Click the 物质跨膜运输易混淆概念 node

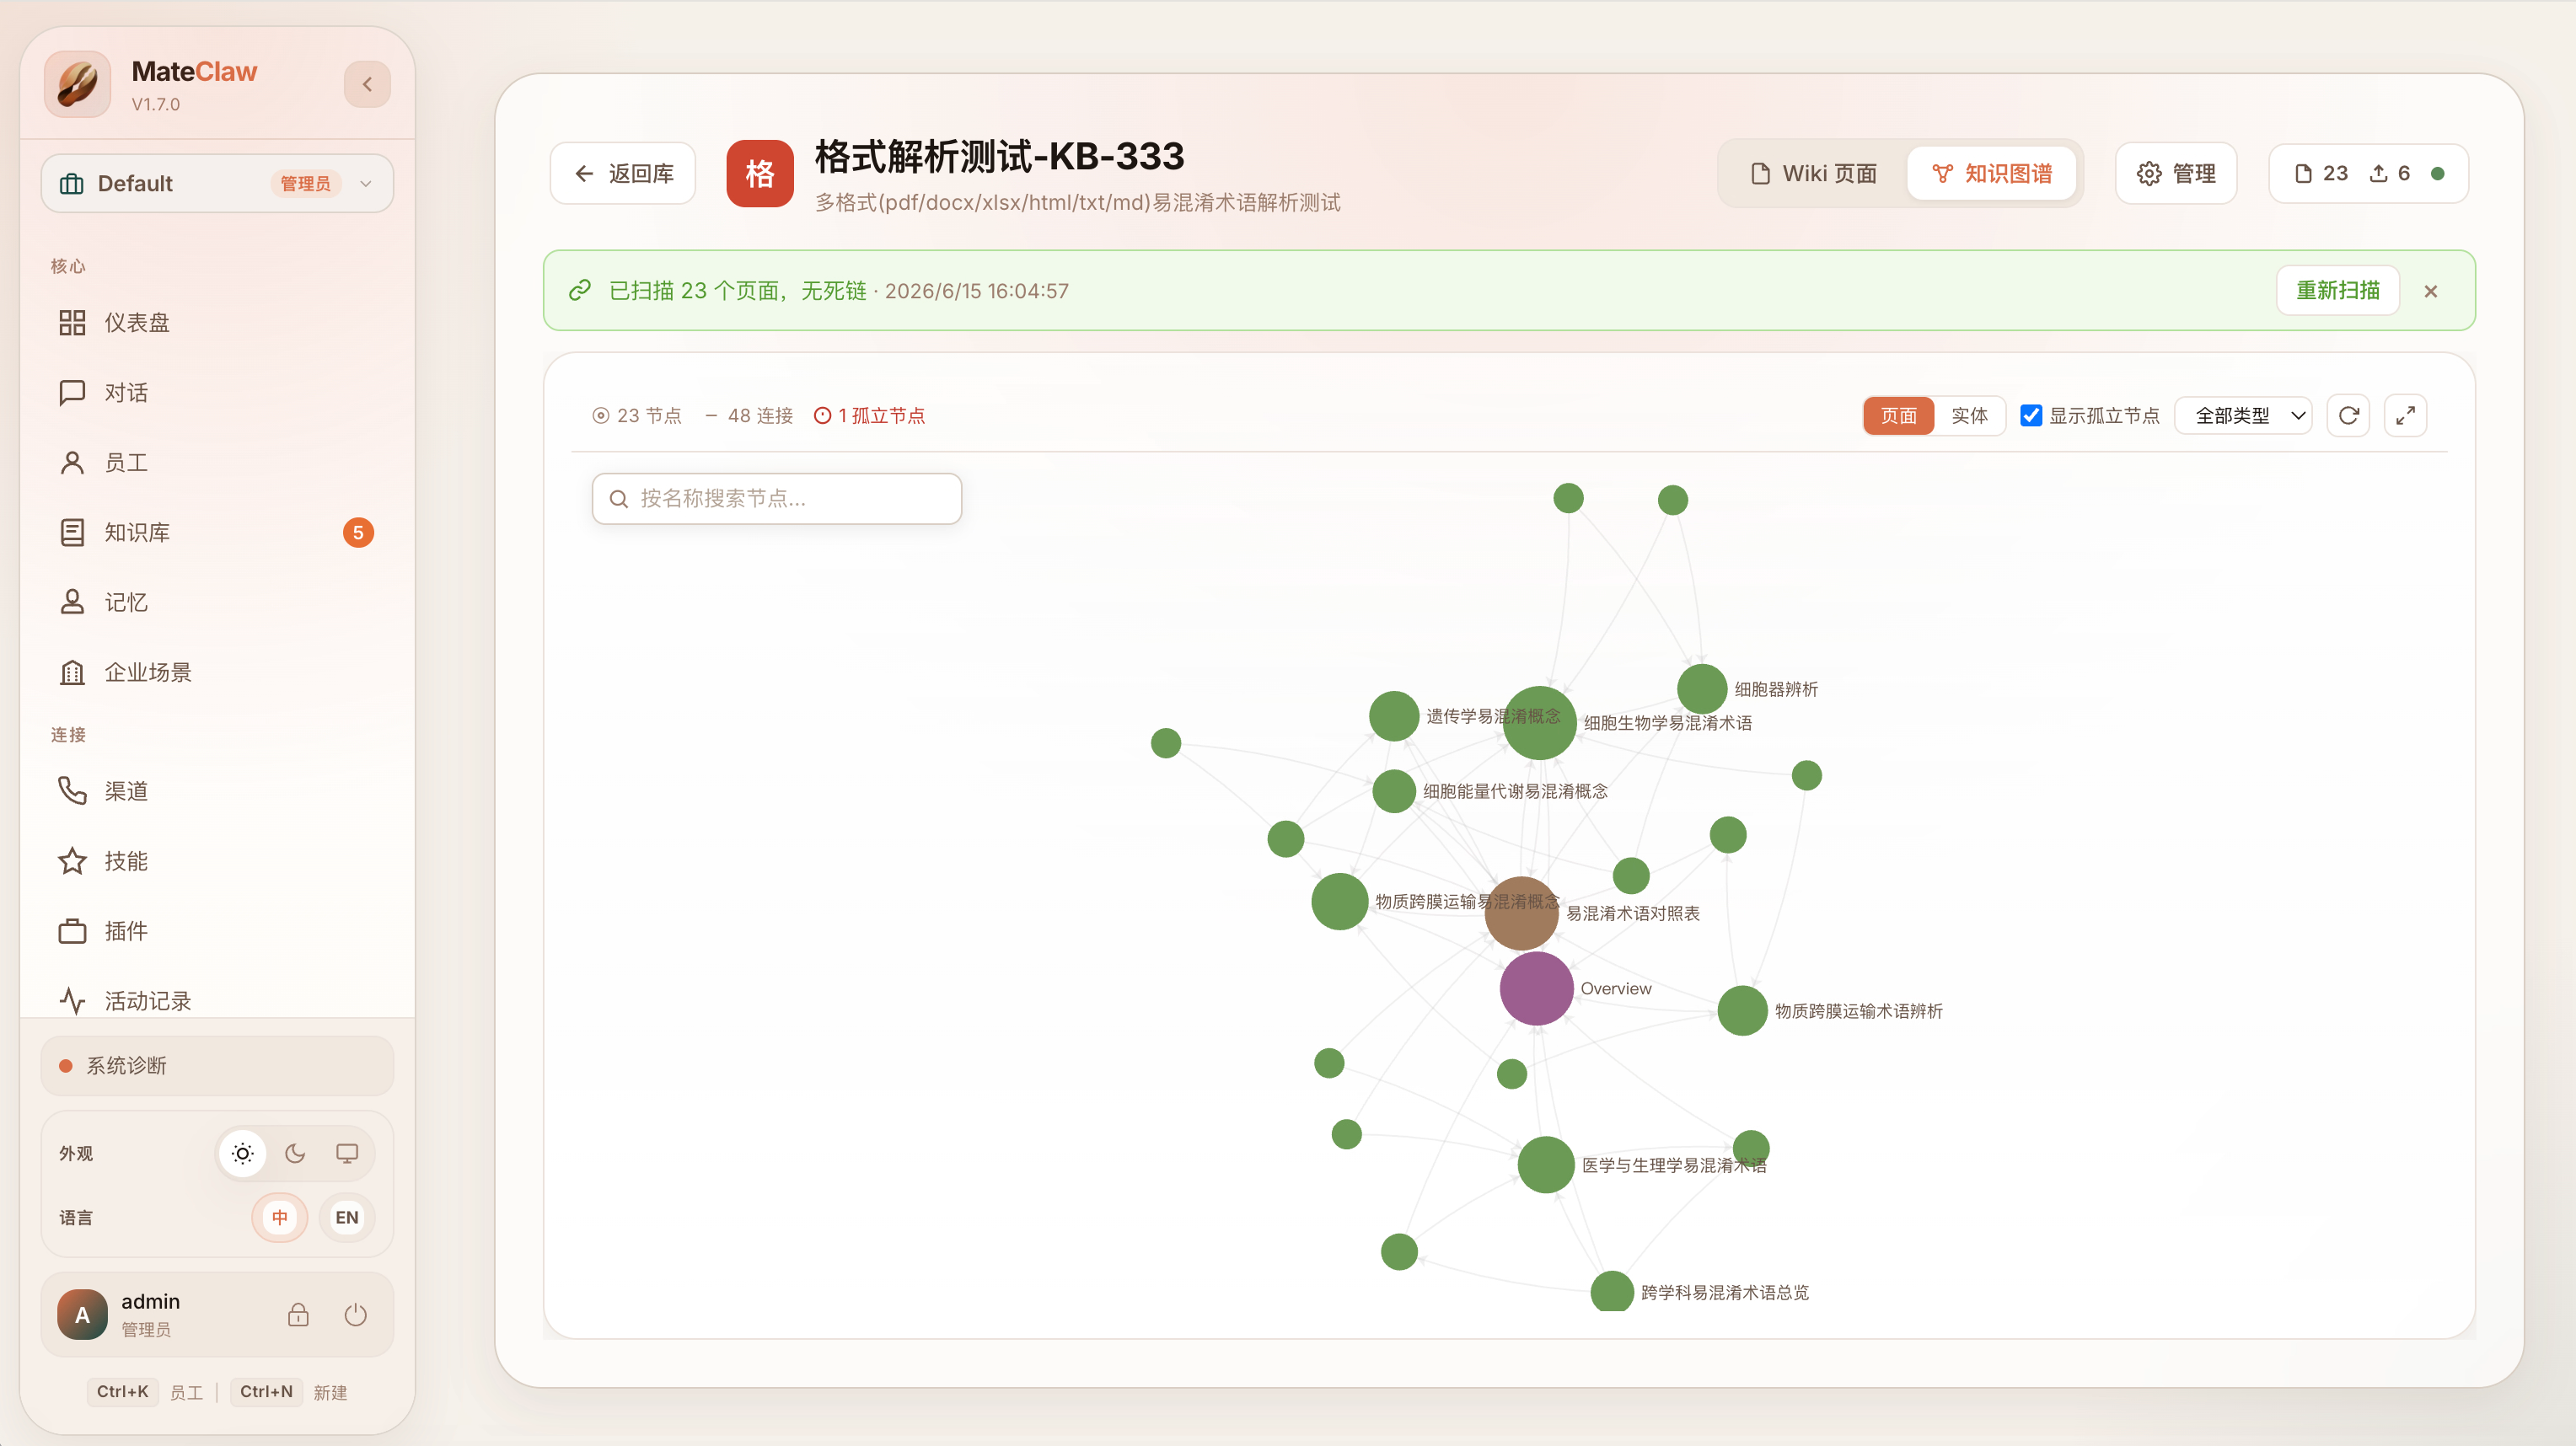[1340, 901]
